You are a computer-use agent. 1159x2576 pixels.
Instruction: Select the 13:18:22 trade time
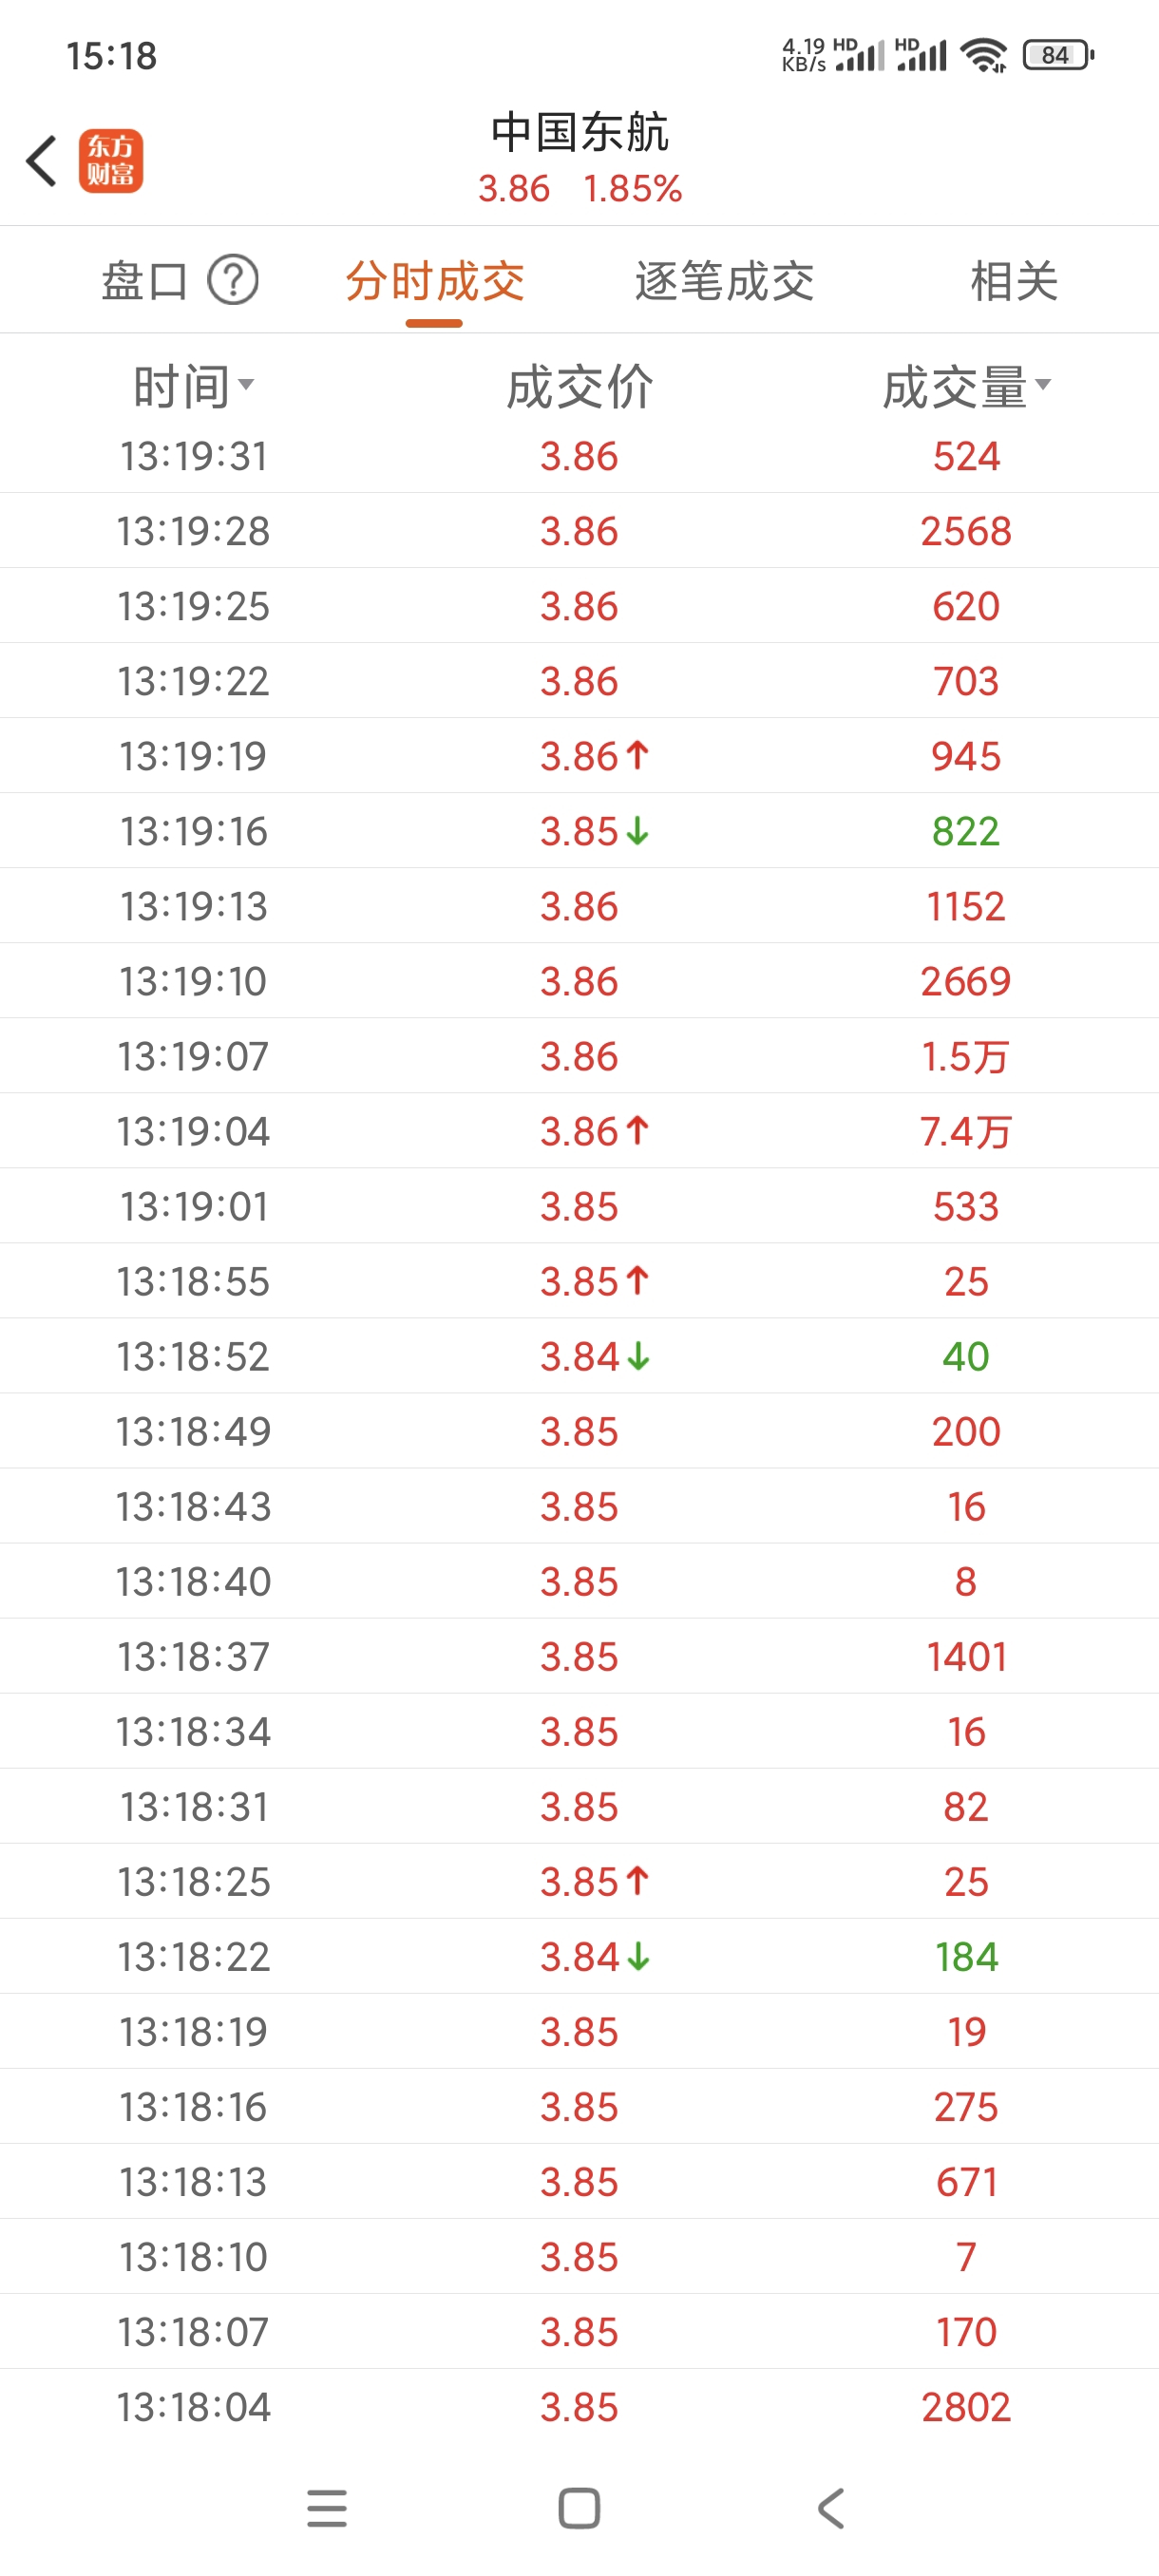(193, 1956)
